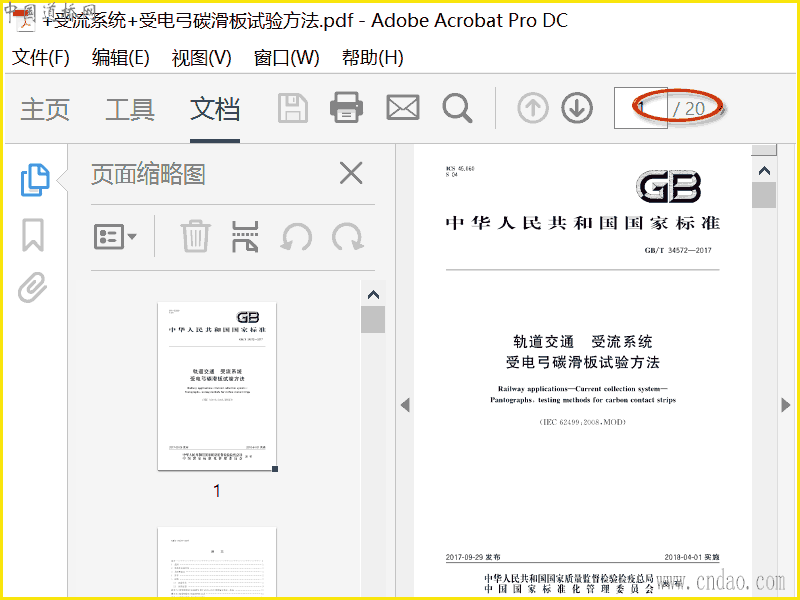Open the page thumbnails sidebar icon

tap(35, 180)
